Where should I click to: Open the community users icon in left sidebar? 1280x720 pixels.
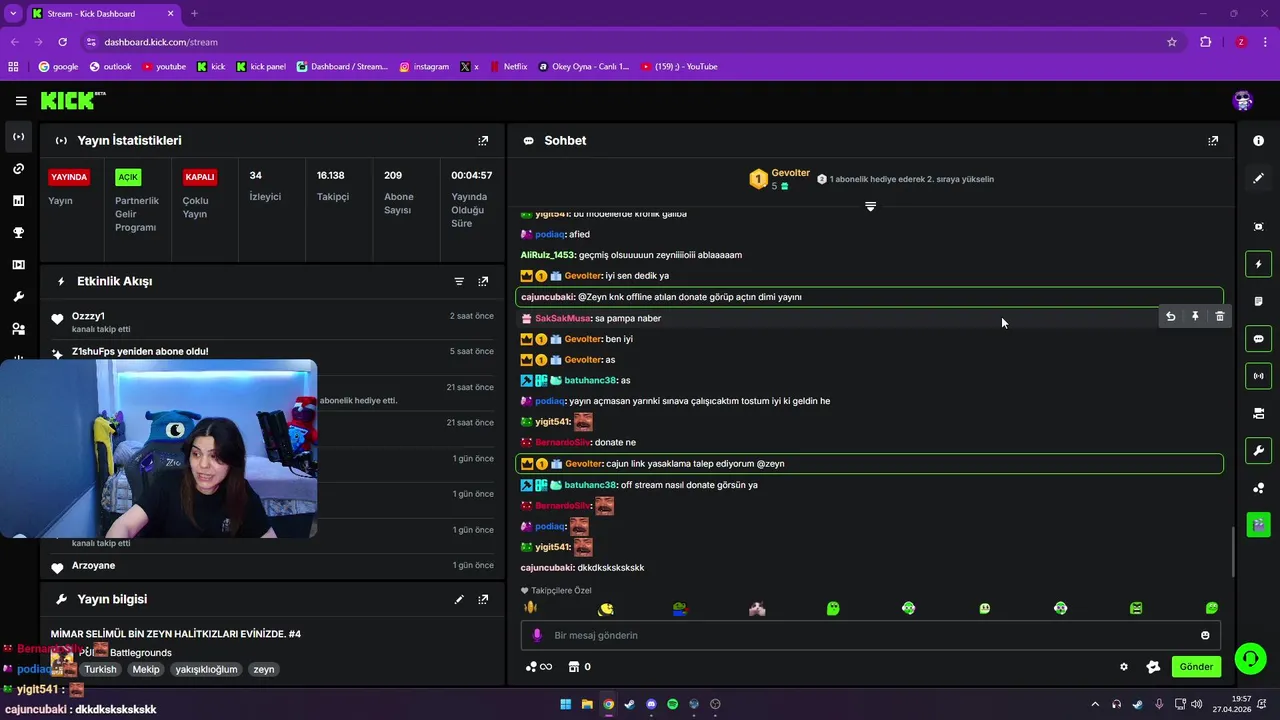tap(18, 328)
